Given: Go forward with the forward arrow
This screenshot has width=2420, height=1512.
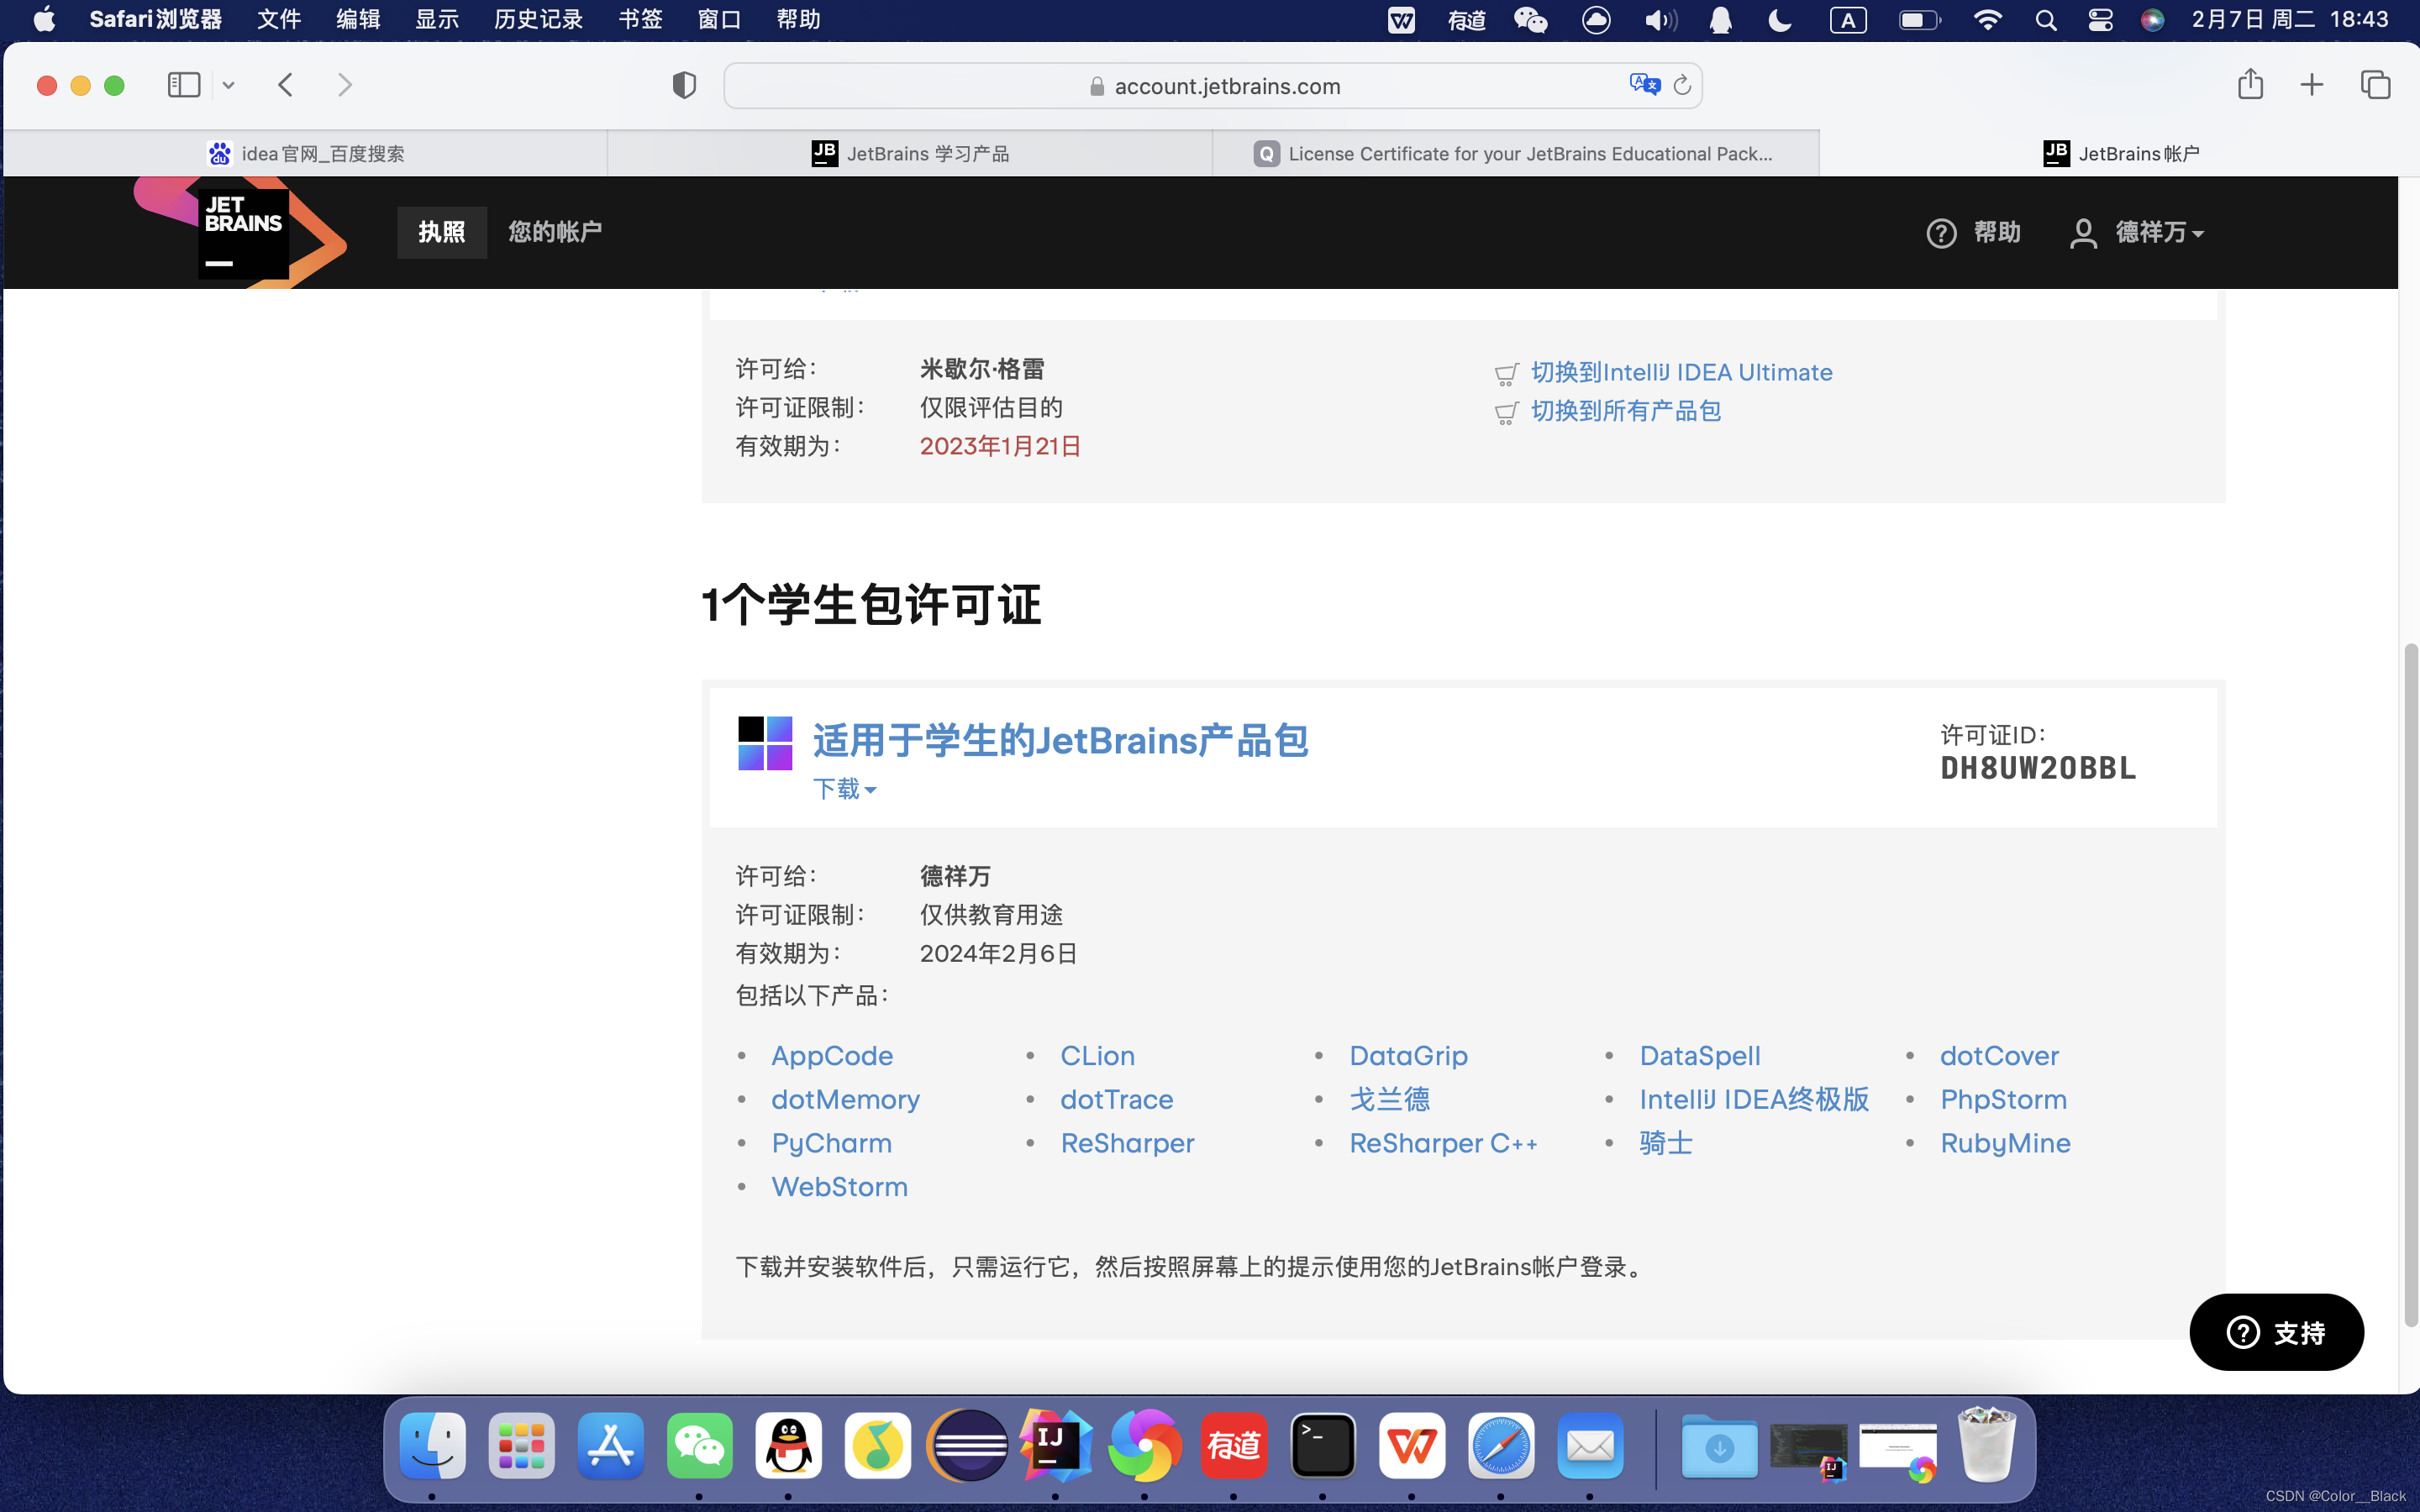Looking at the screenshot, I should click(344, 85).
